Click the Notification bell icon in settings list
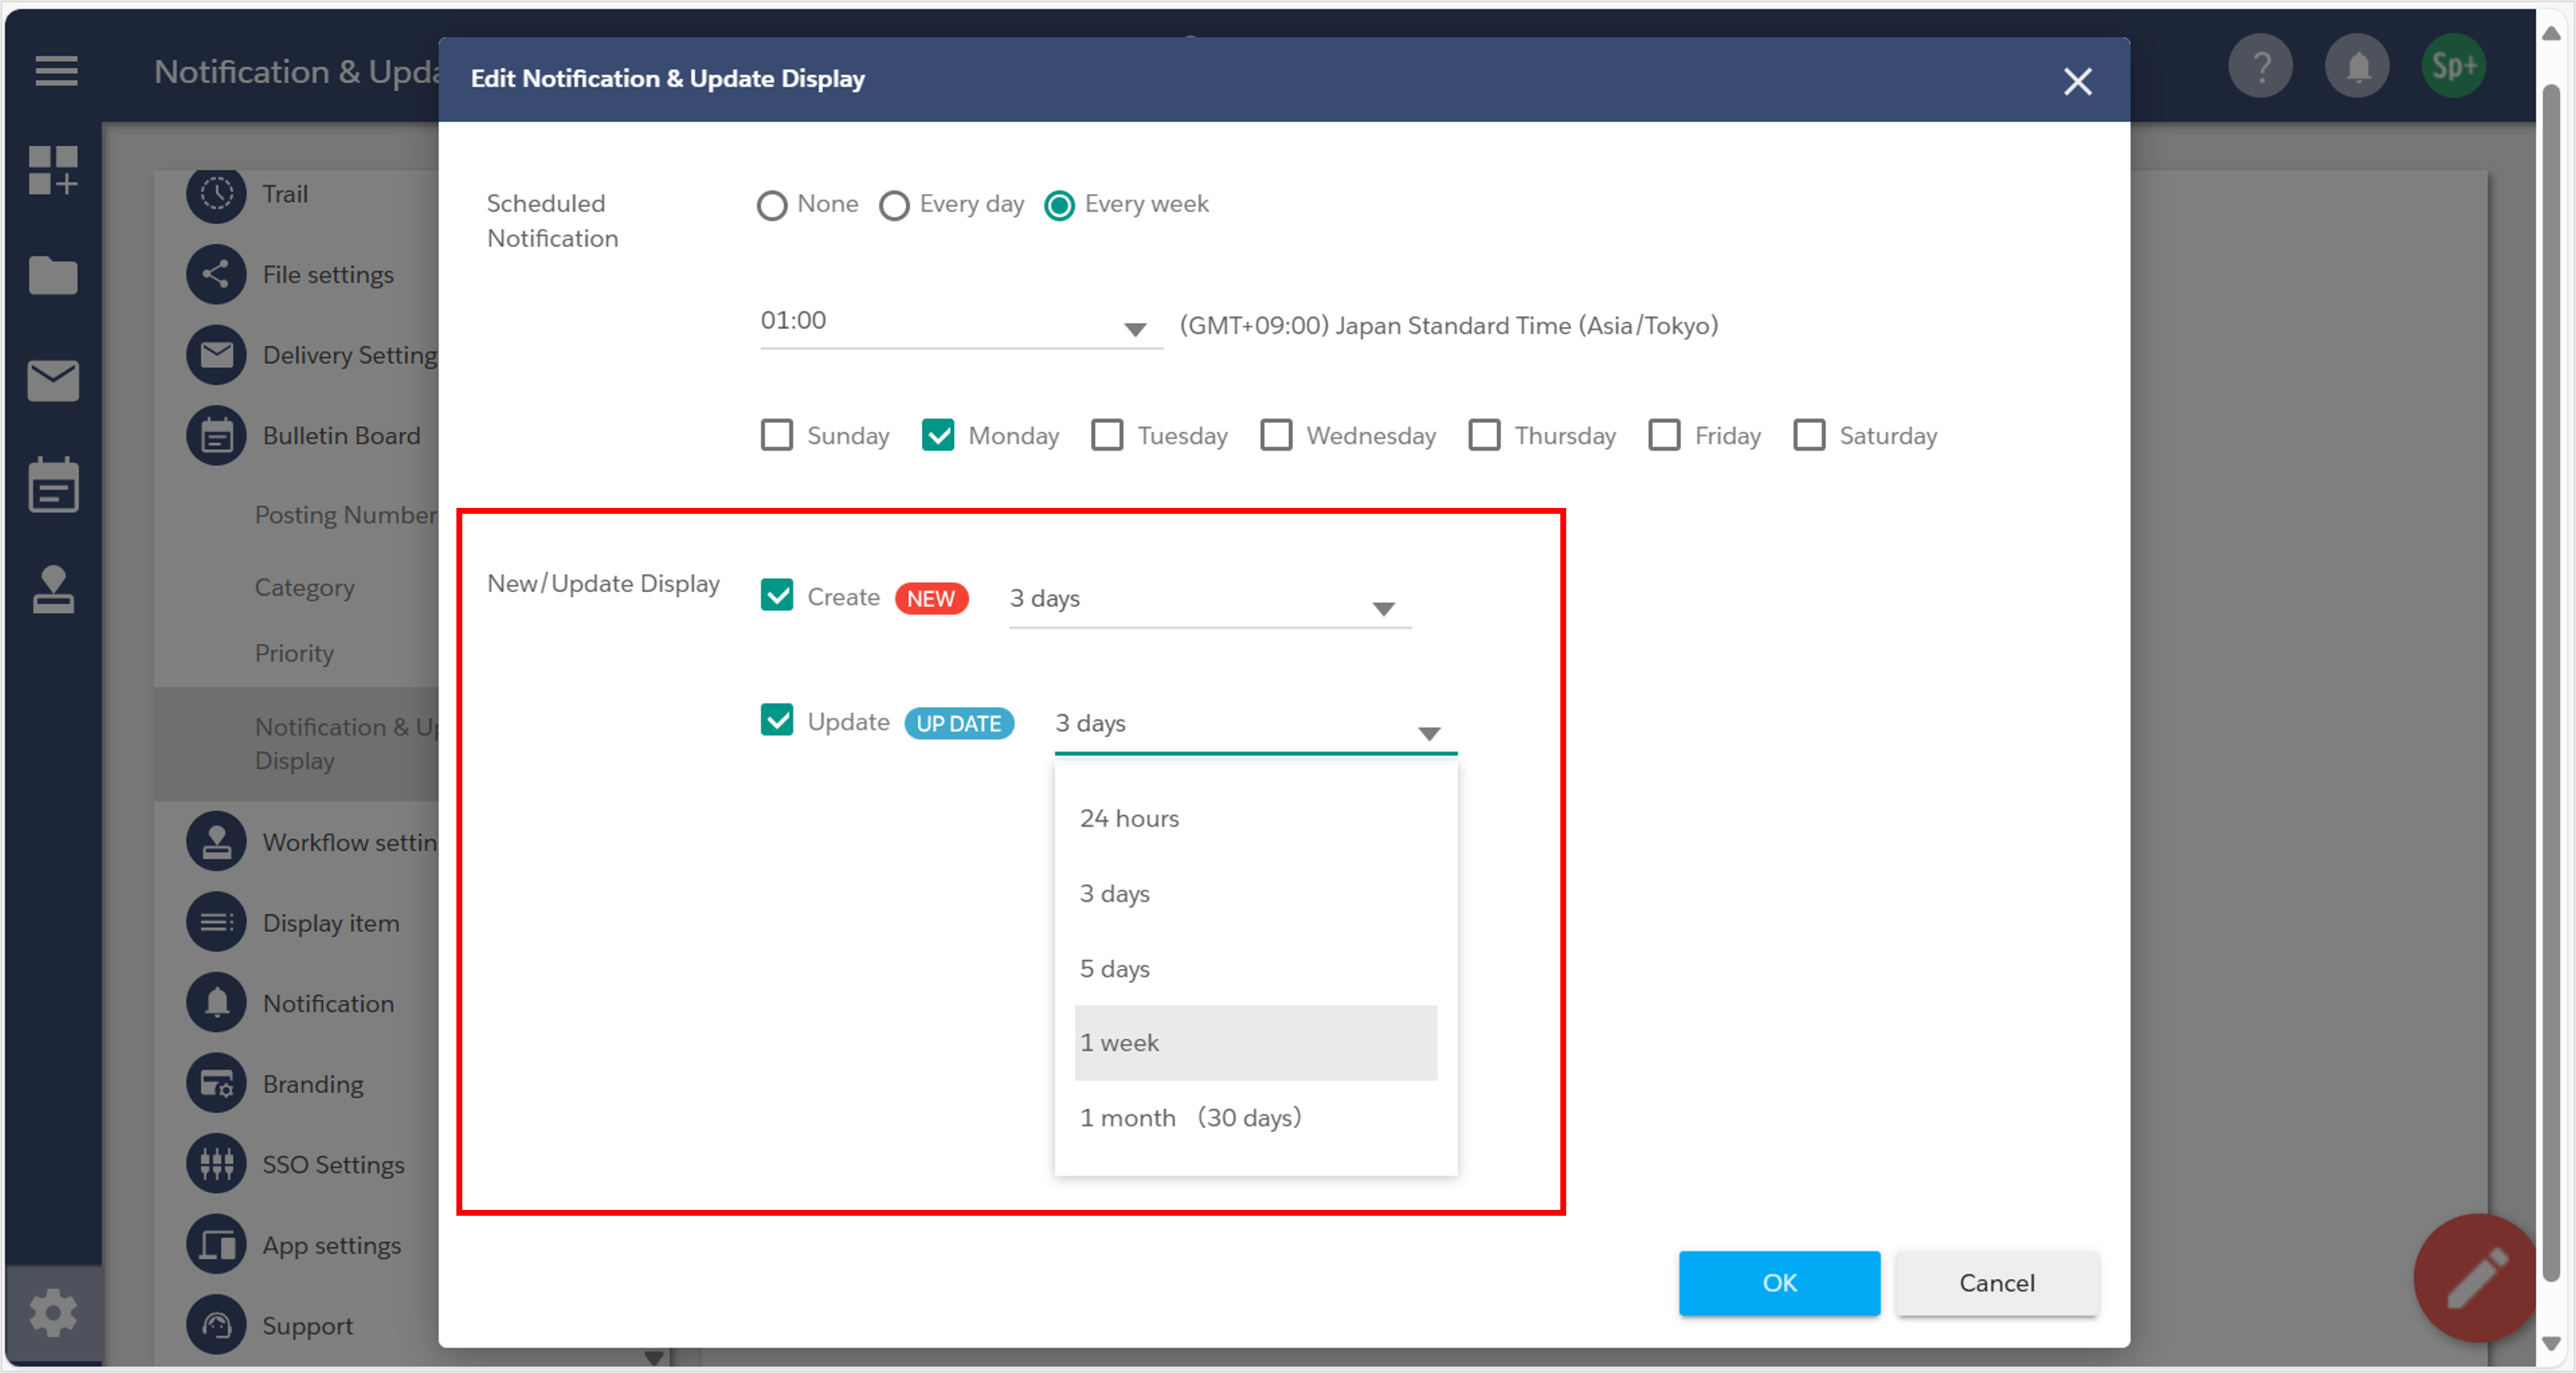 (216, 1003)
